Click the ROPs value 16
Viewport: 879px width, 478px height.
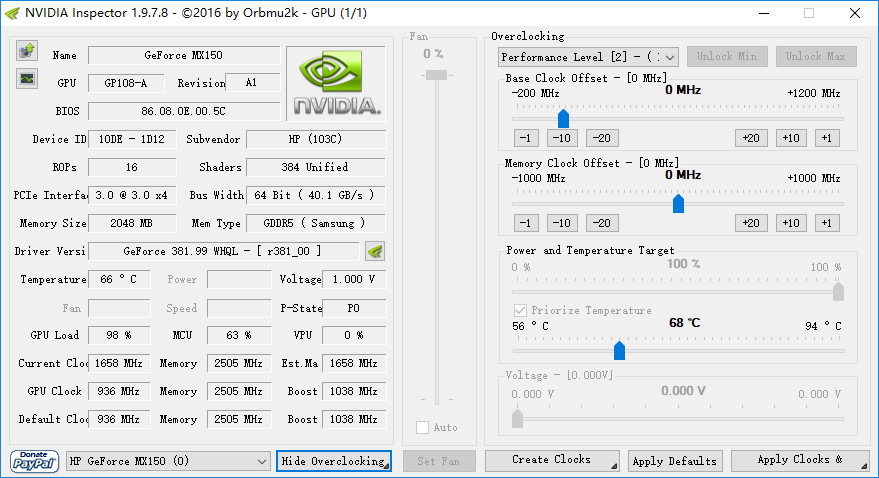coord(132,167)
